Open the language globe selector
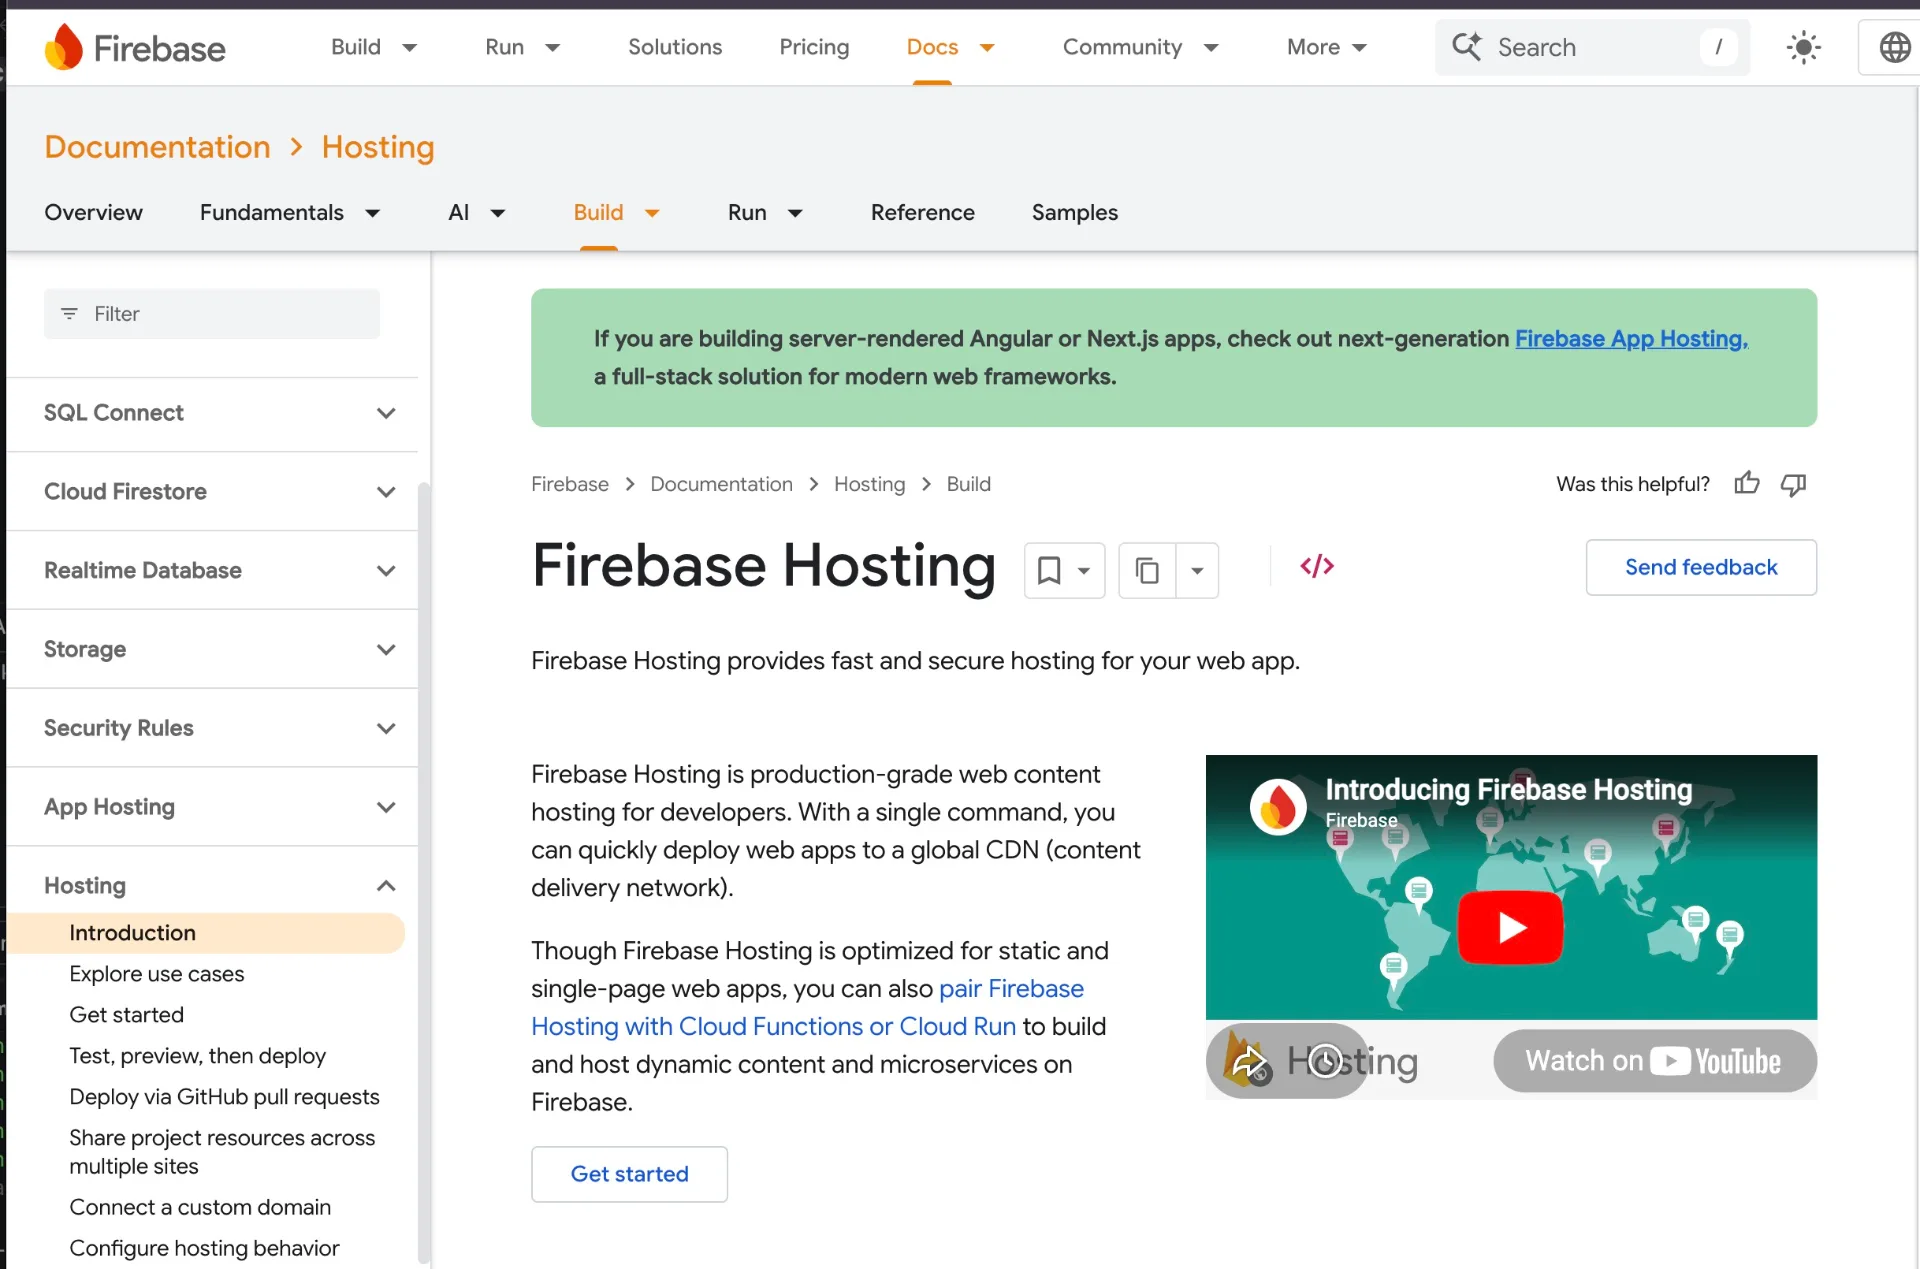 [1895, 47]
